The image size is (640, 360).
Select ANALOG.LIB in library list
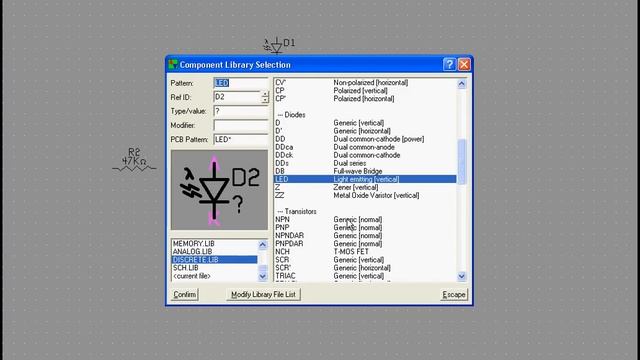click(214, 251)
